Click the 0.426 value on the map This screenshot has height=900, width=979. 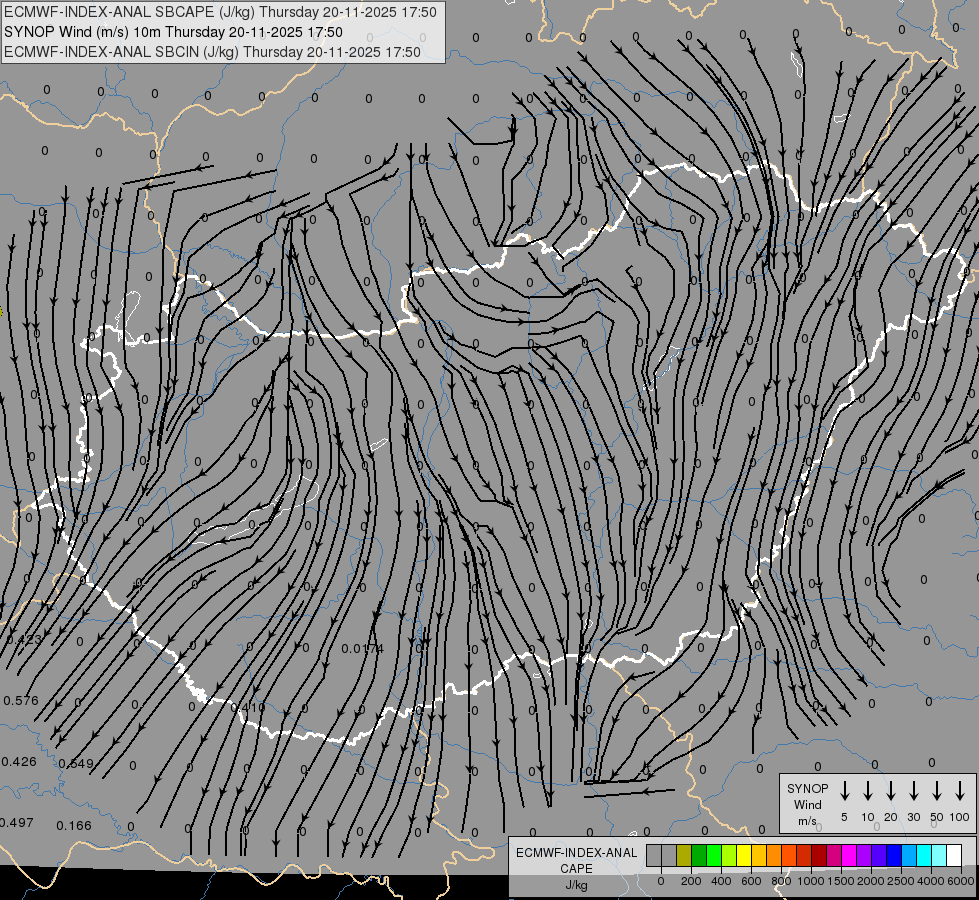pyautogui.click(x=19, y=761)
